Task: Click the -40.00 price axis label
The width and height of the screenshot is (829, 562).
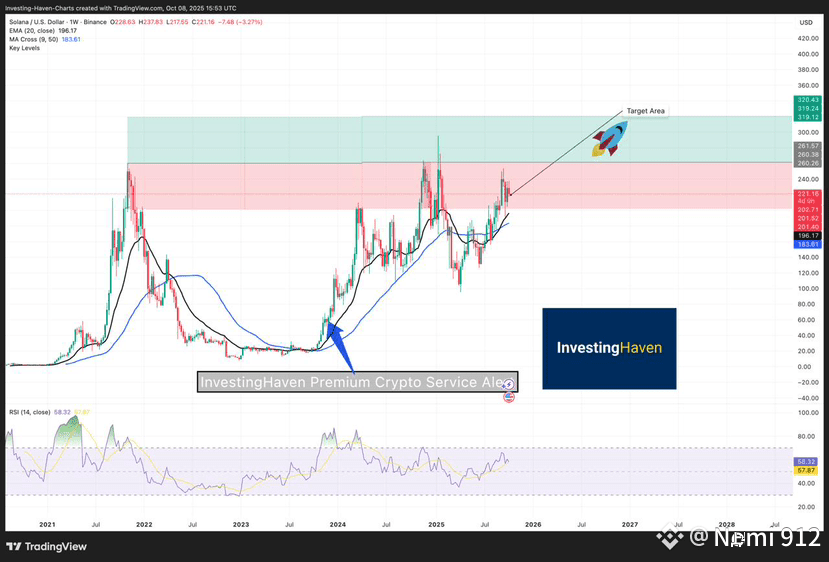Action: [x=807, y=398]
